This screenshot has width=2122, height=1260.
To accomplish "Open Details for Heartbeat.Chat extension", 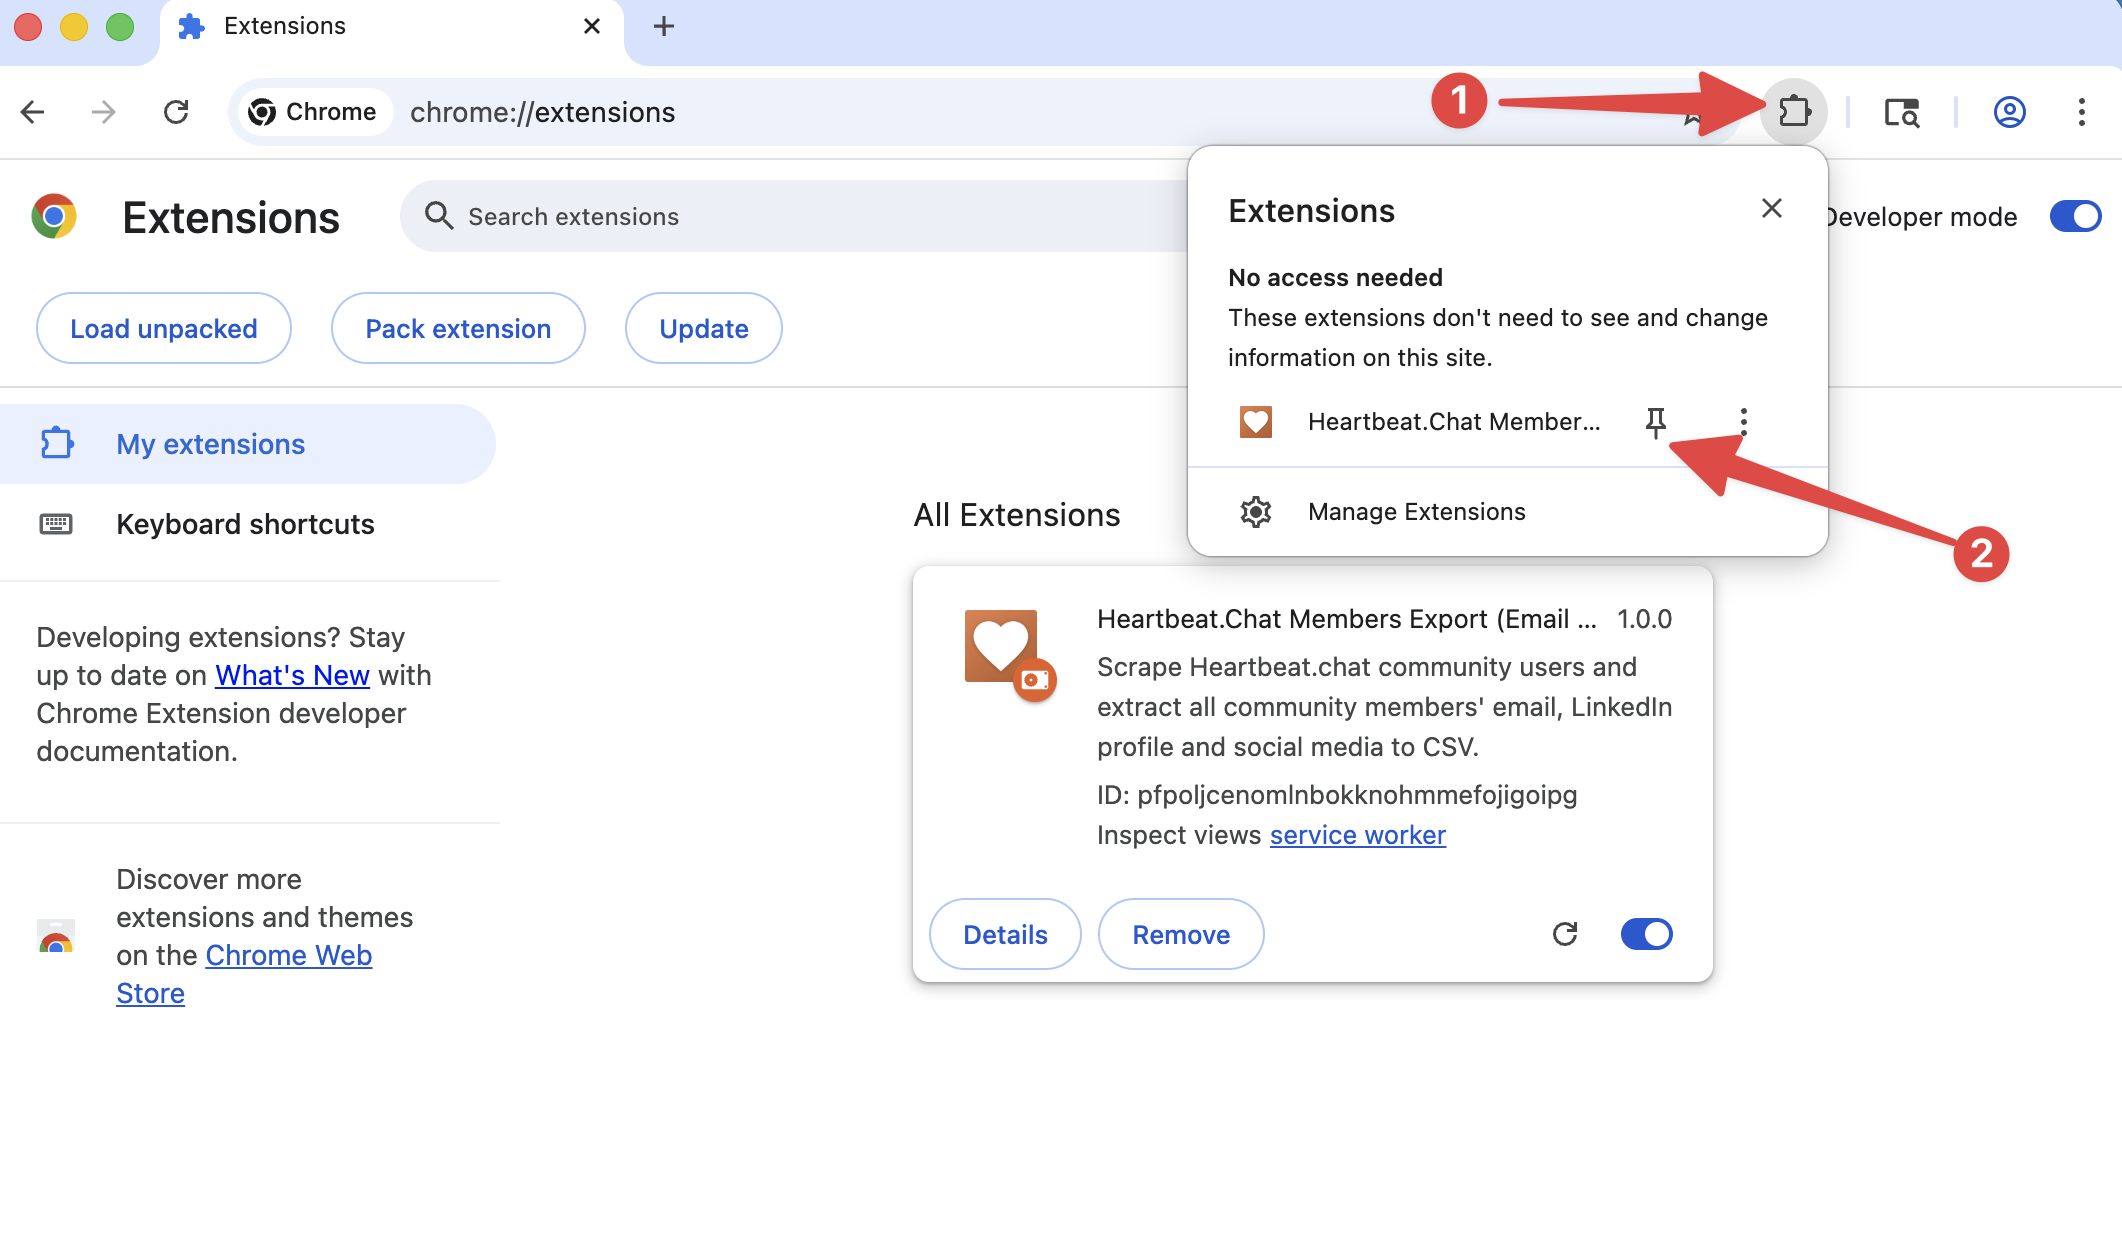I will [x=1005, y=934].
